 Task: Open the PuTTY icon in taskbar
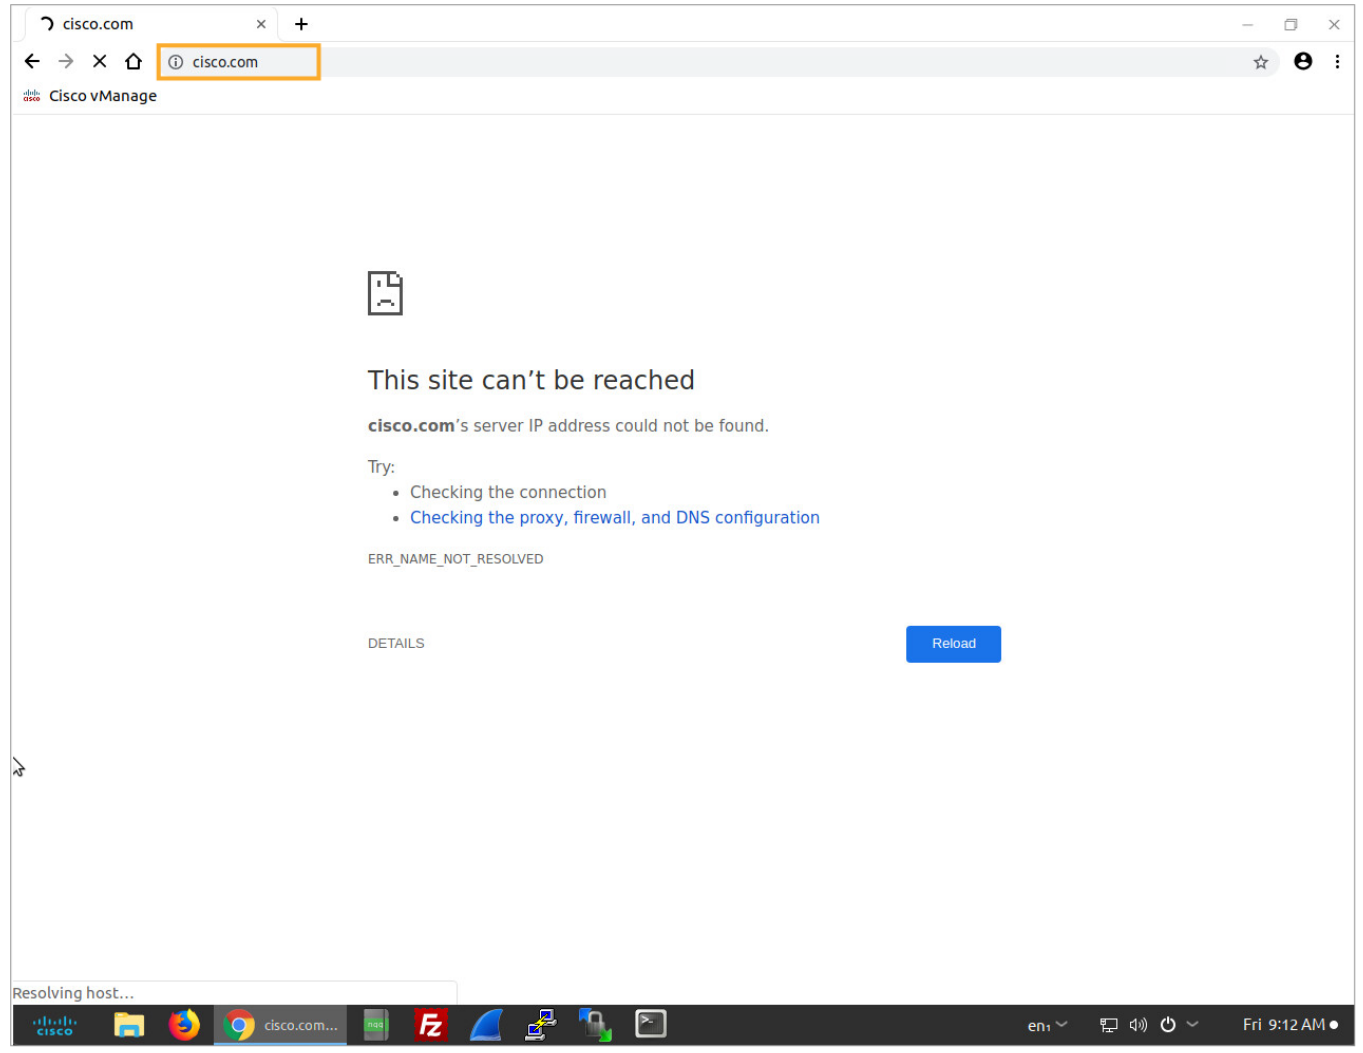pos(541,1025)
